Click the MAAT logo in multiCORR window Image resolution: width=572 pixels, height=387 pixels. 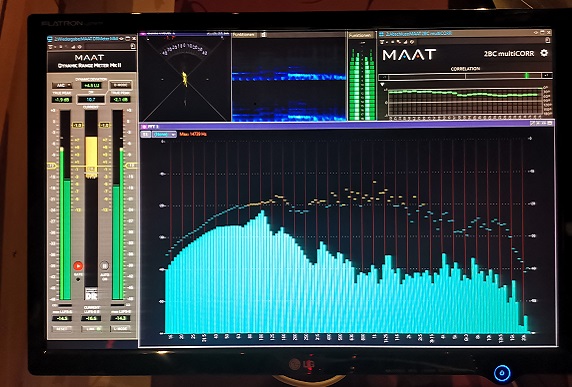tap(409, 55)
